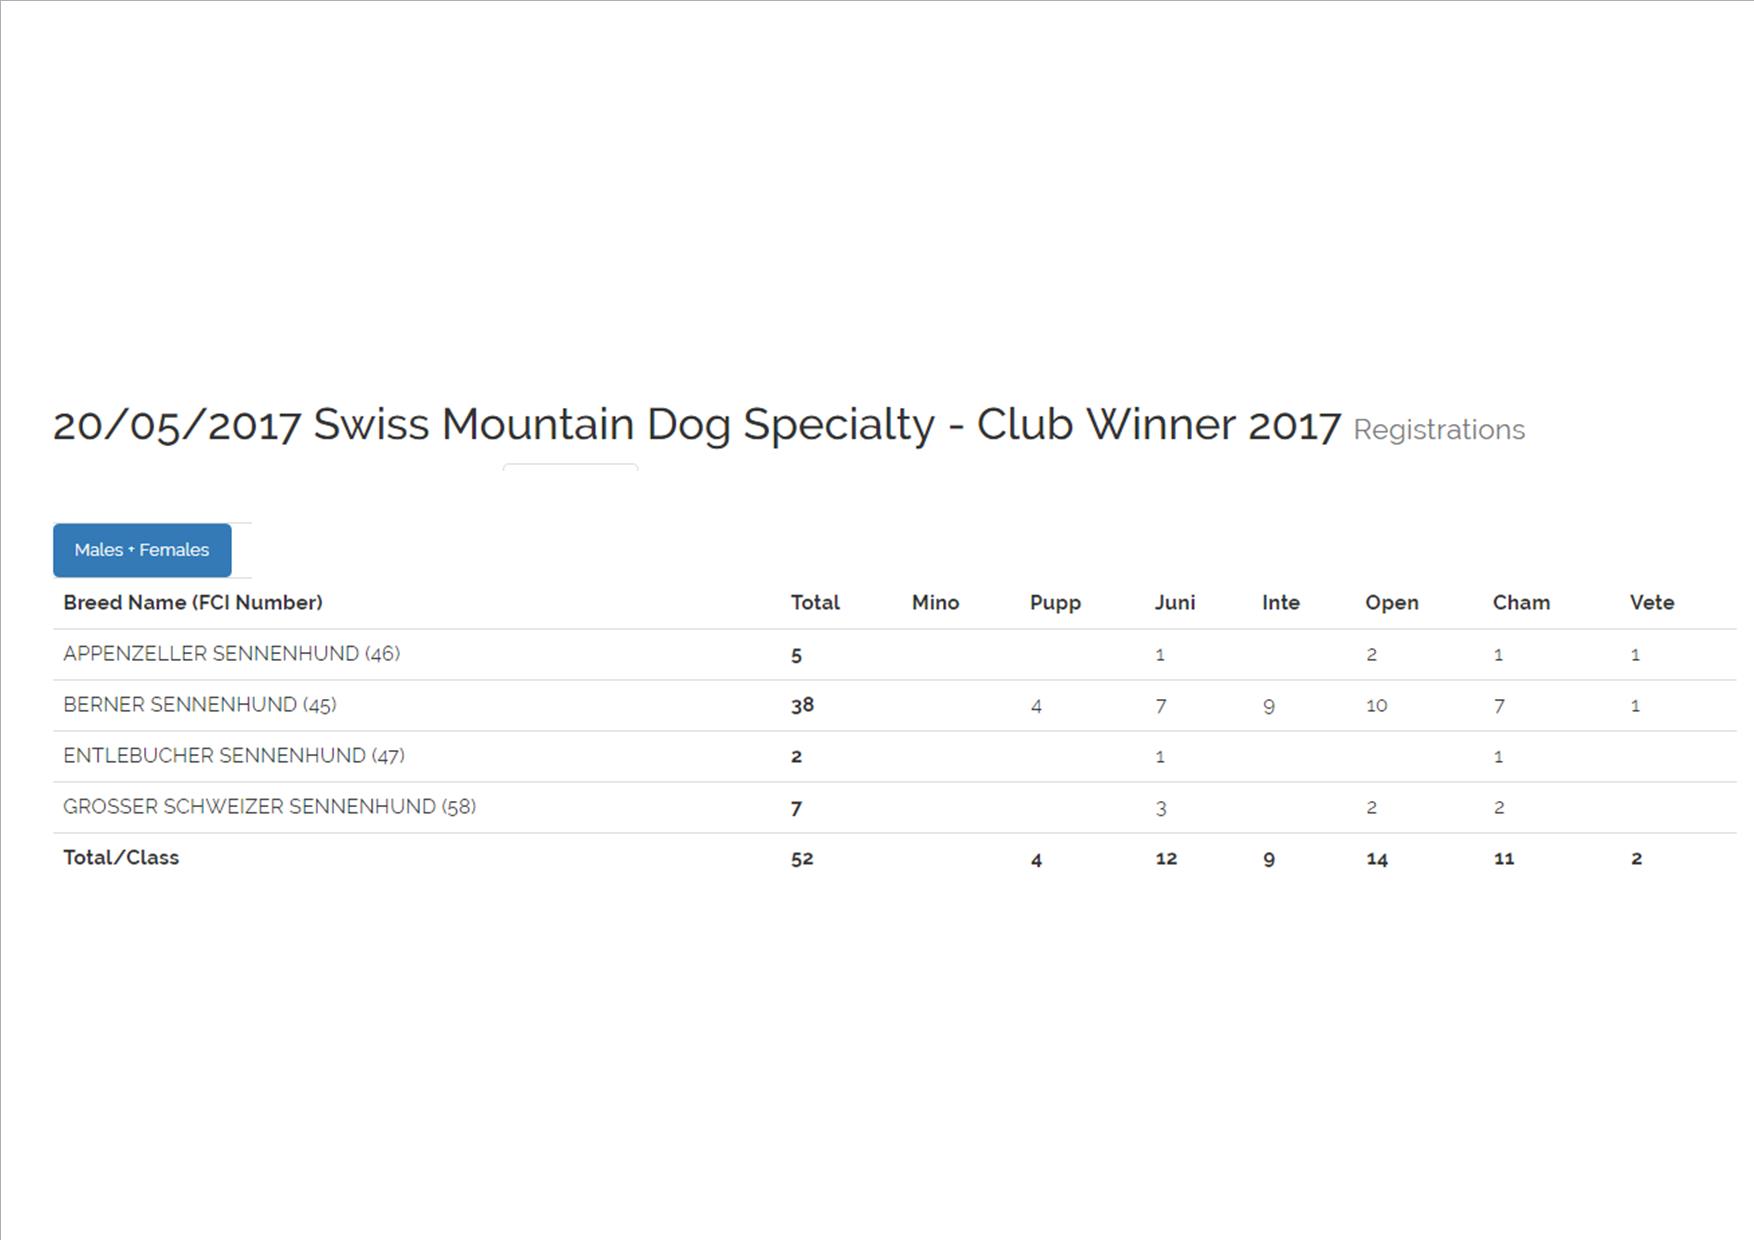The width and height of the screenshot is (1754, 1240).
Task: Select the Open column header
Action: pos(1391,602)
